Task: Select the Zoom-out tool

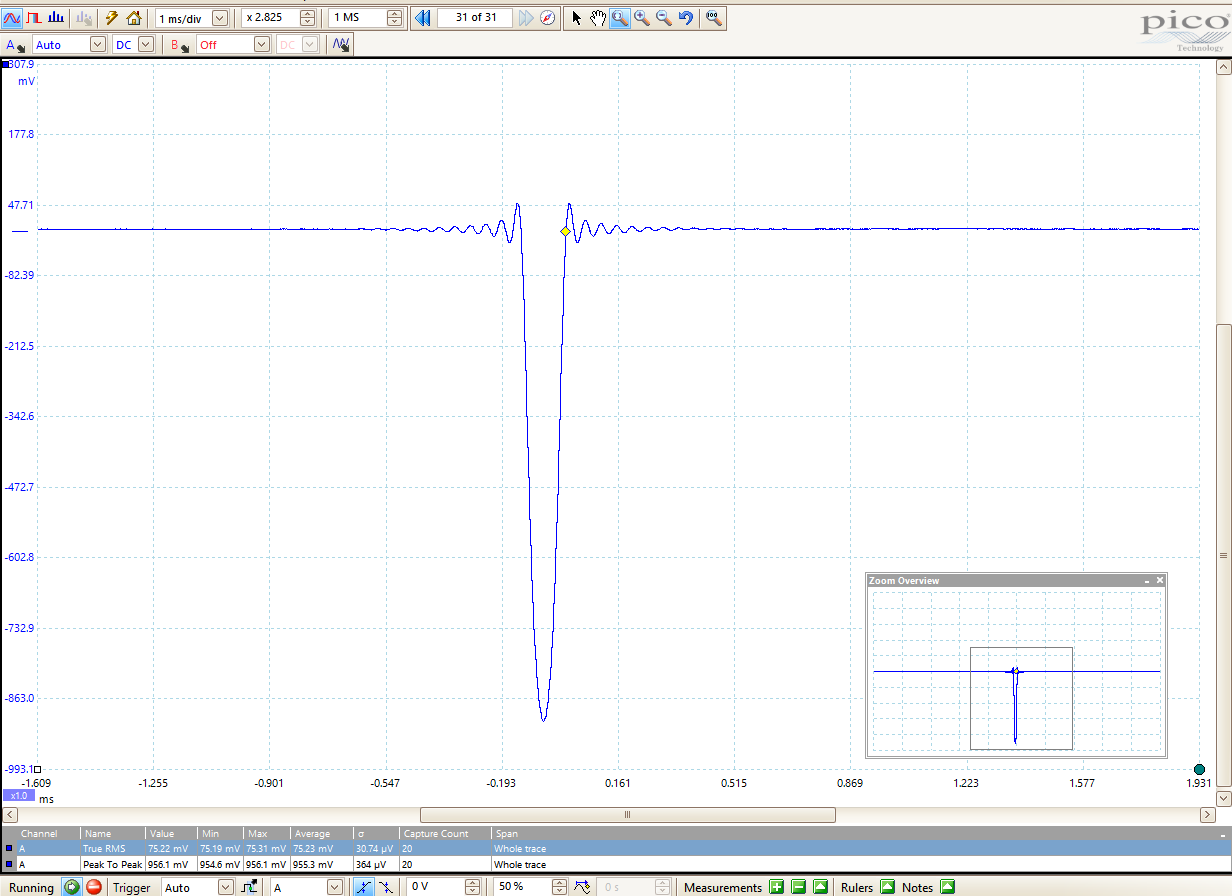Action: tap(664, 18)
